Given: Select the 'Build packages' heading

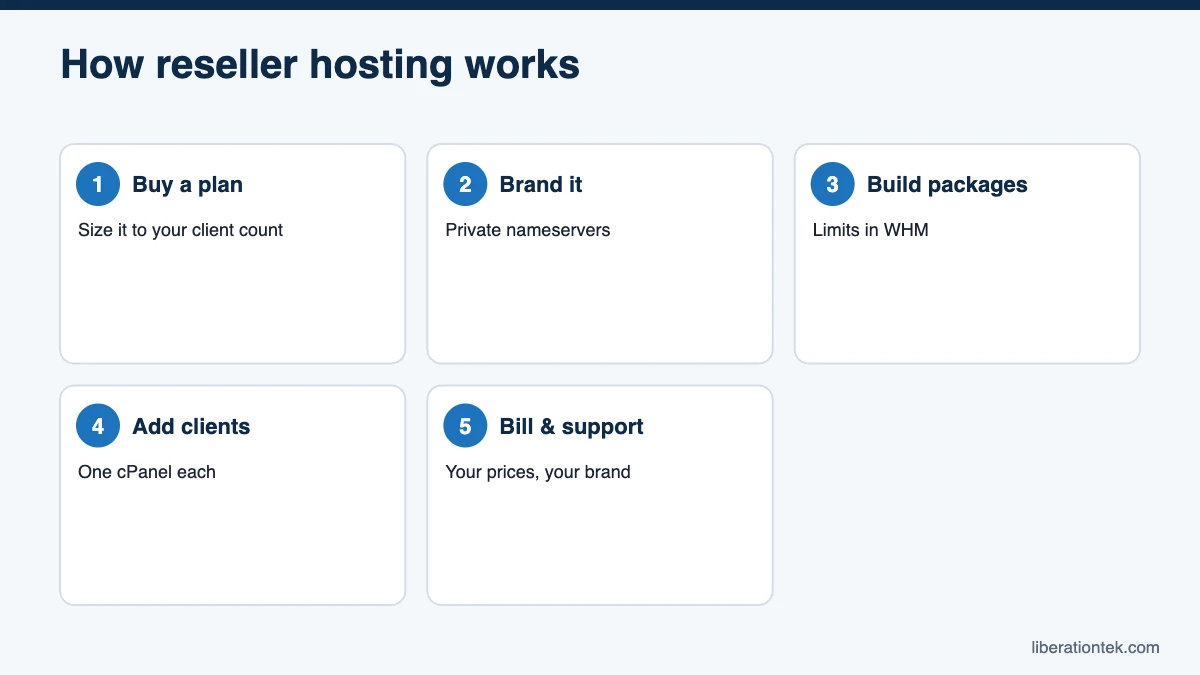Looking at the screenshot, I should [x=947, y=185].
